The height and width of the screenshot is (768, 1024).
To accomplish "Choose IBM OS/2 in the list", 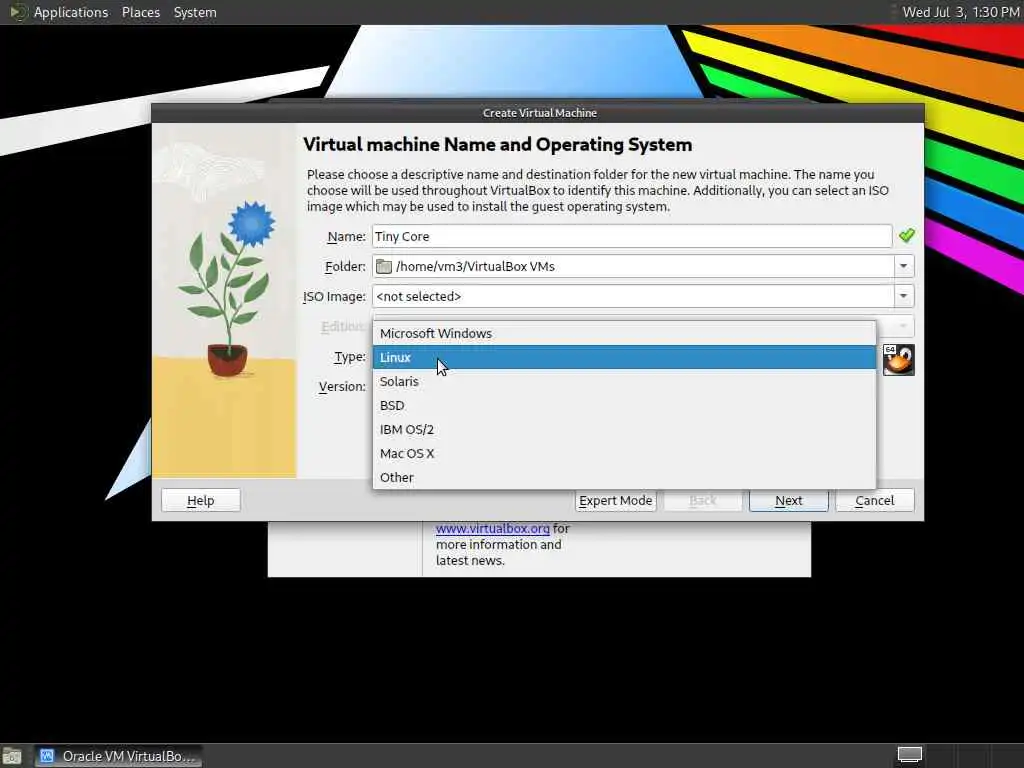I will tap(624, 430).
